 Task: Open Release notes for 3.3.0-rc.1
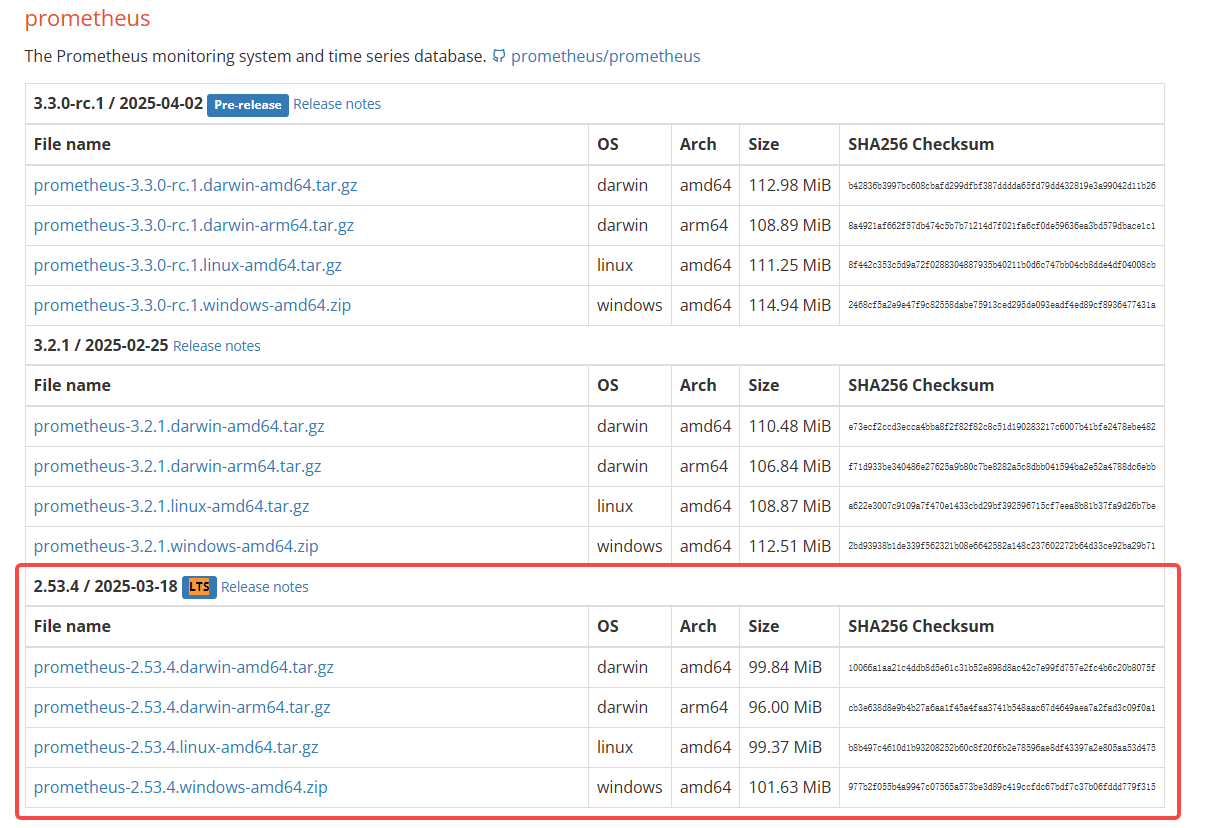coord(337,104)
